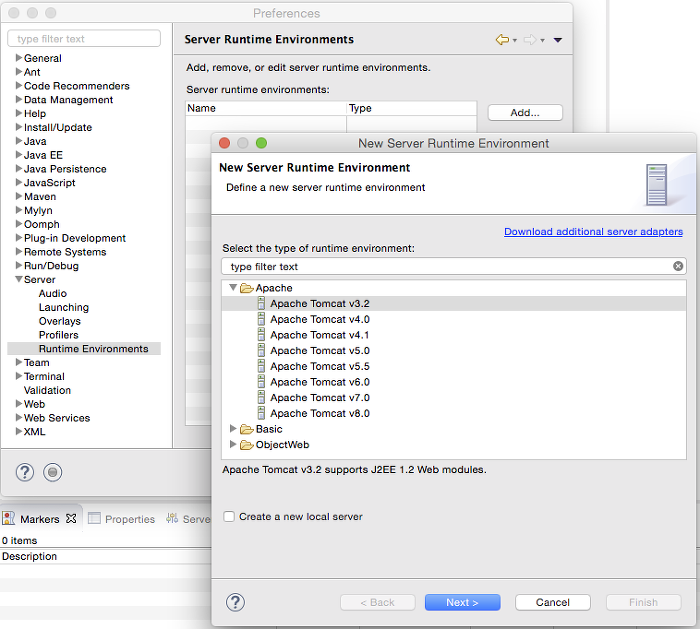This screenshot has width=700, height=629.
Task: Expand the Java EE preferences node
Action: [19, 154]
